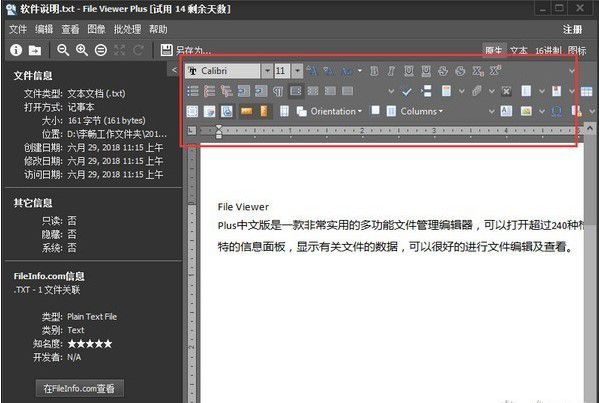Open the font size 11 dropdown
The image size is (599, 403).
(x=297, y=71)
